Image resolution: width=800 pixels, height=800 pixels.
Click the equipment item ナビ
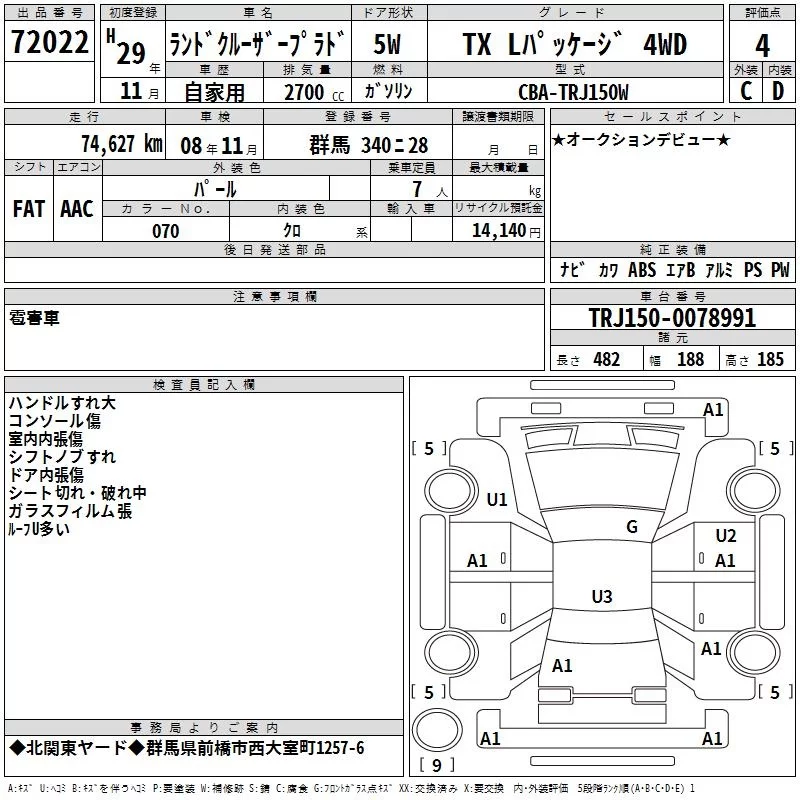click(572, 269)
